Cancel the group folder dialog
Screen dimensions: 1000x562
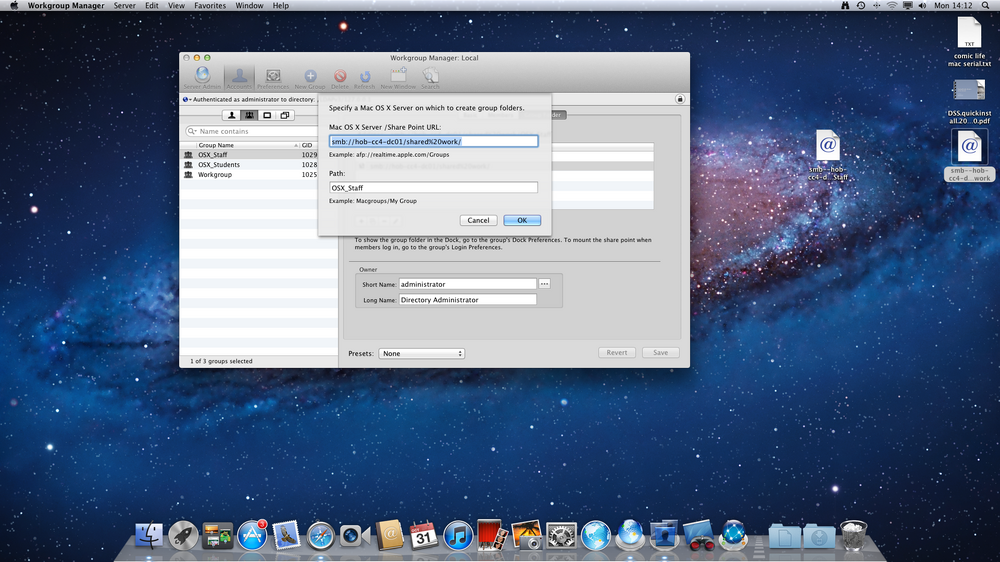point(478,220)
